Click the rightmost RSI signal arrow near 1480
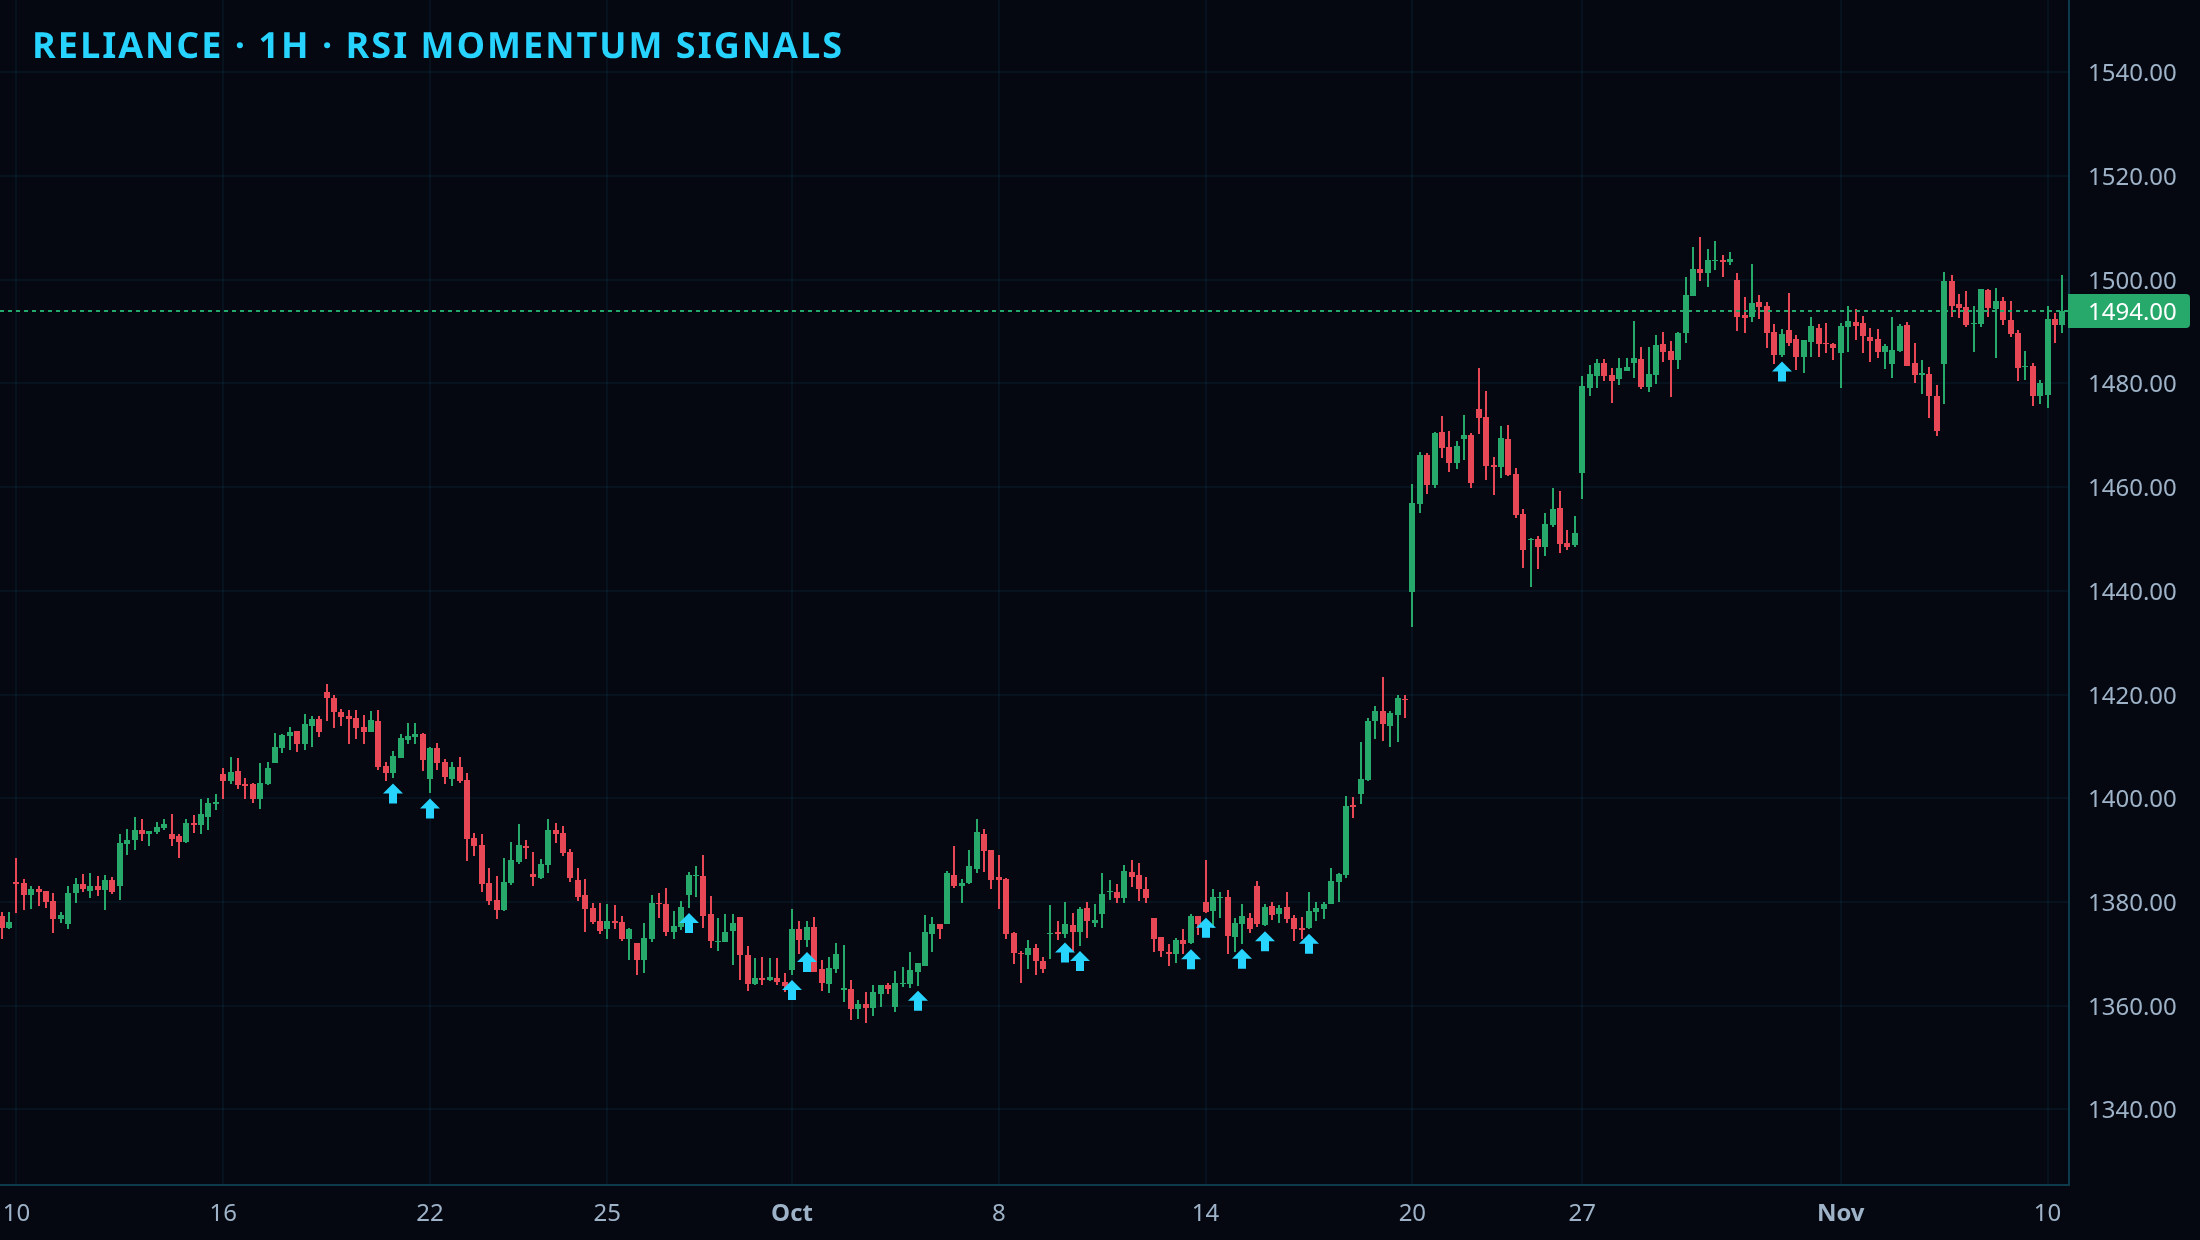Image resolution: width=2200 pixels, height=1240 pixels. click(1782, 371)
